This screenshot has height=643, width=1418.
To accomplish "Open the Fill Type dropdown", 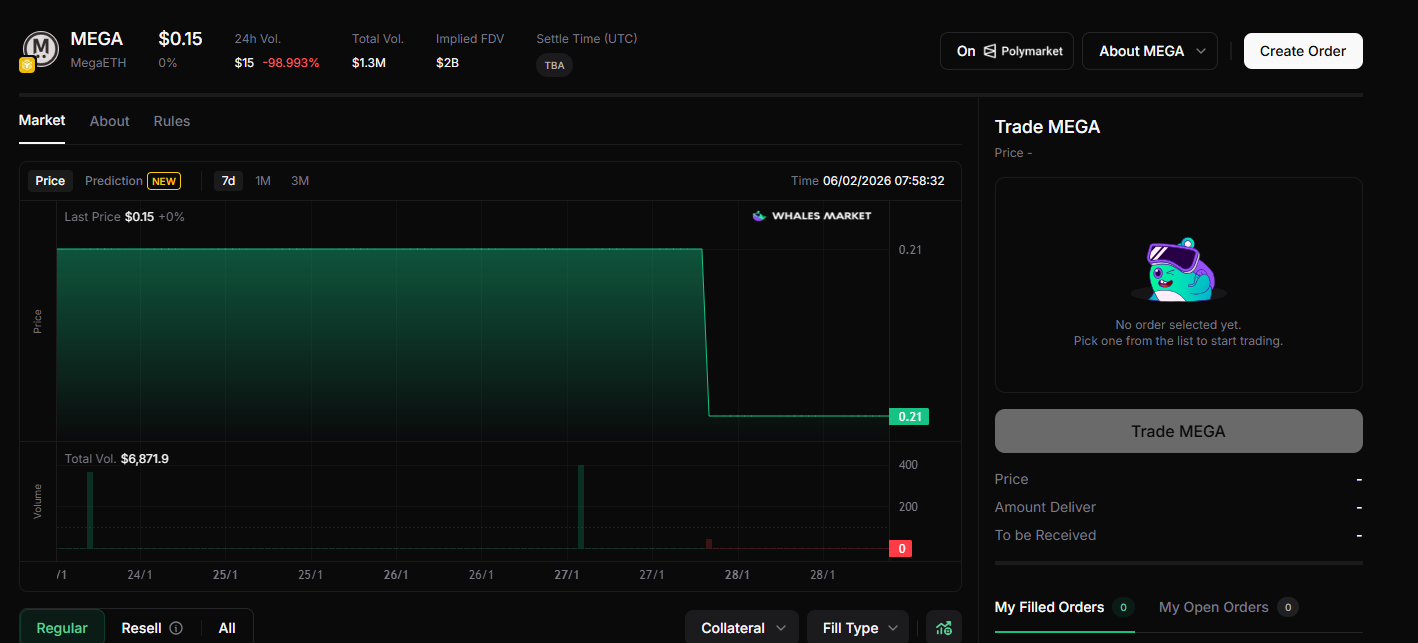I will (x=858, y=628).
